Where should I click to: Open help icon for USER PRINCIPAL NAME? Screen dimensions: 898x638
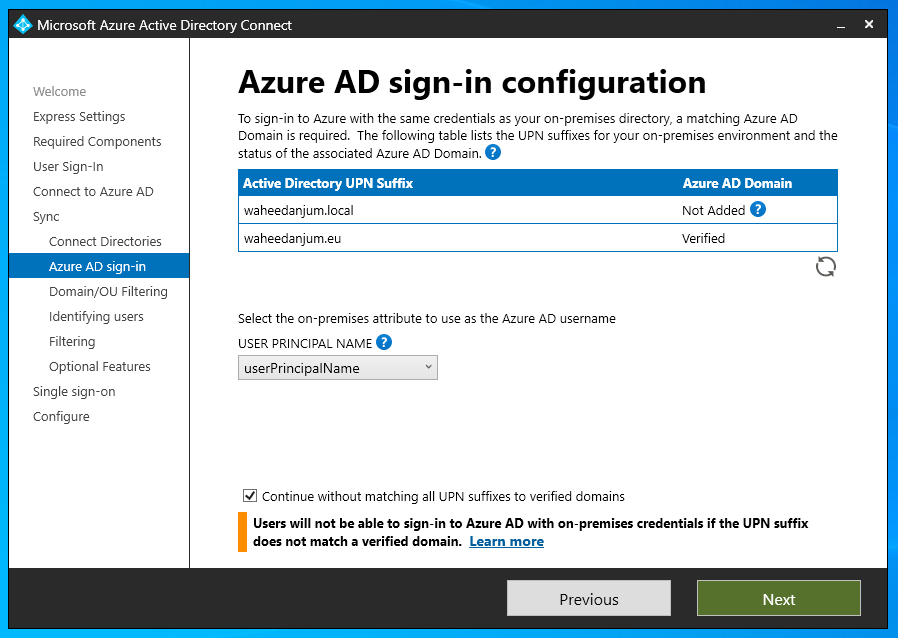coord(384,342)
